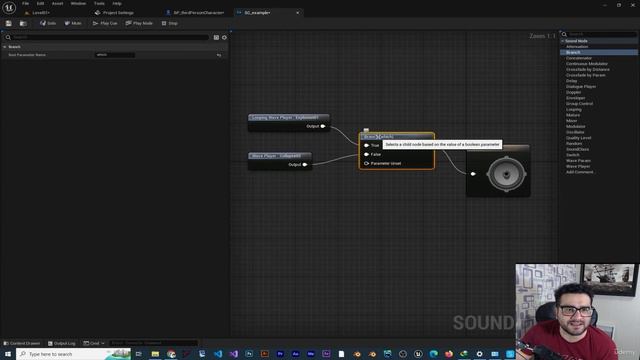
Task: Click the Play Node button
Action: 139,23
